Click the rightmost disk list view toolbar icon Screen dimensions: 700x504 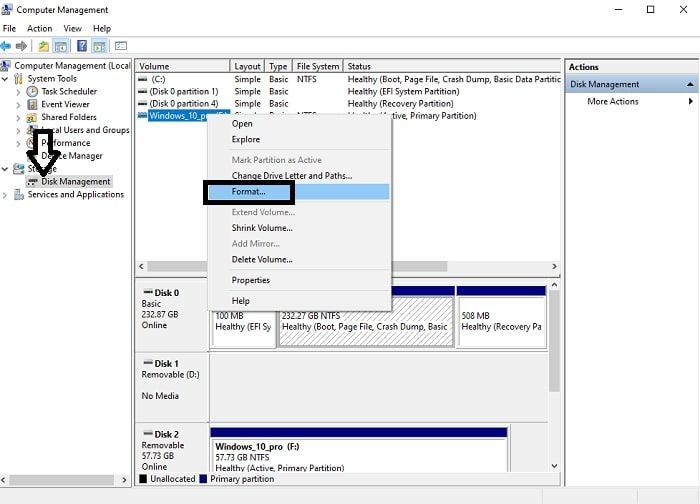pos(121,46)
